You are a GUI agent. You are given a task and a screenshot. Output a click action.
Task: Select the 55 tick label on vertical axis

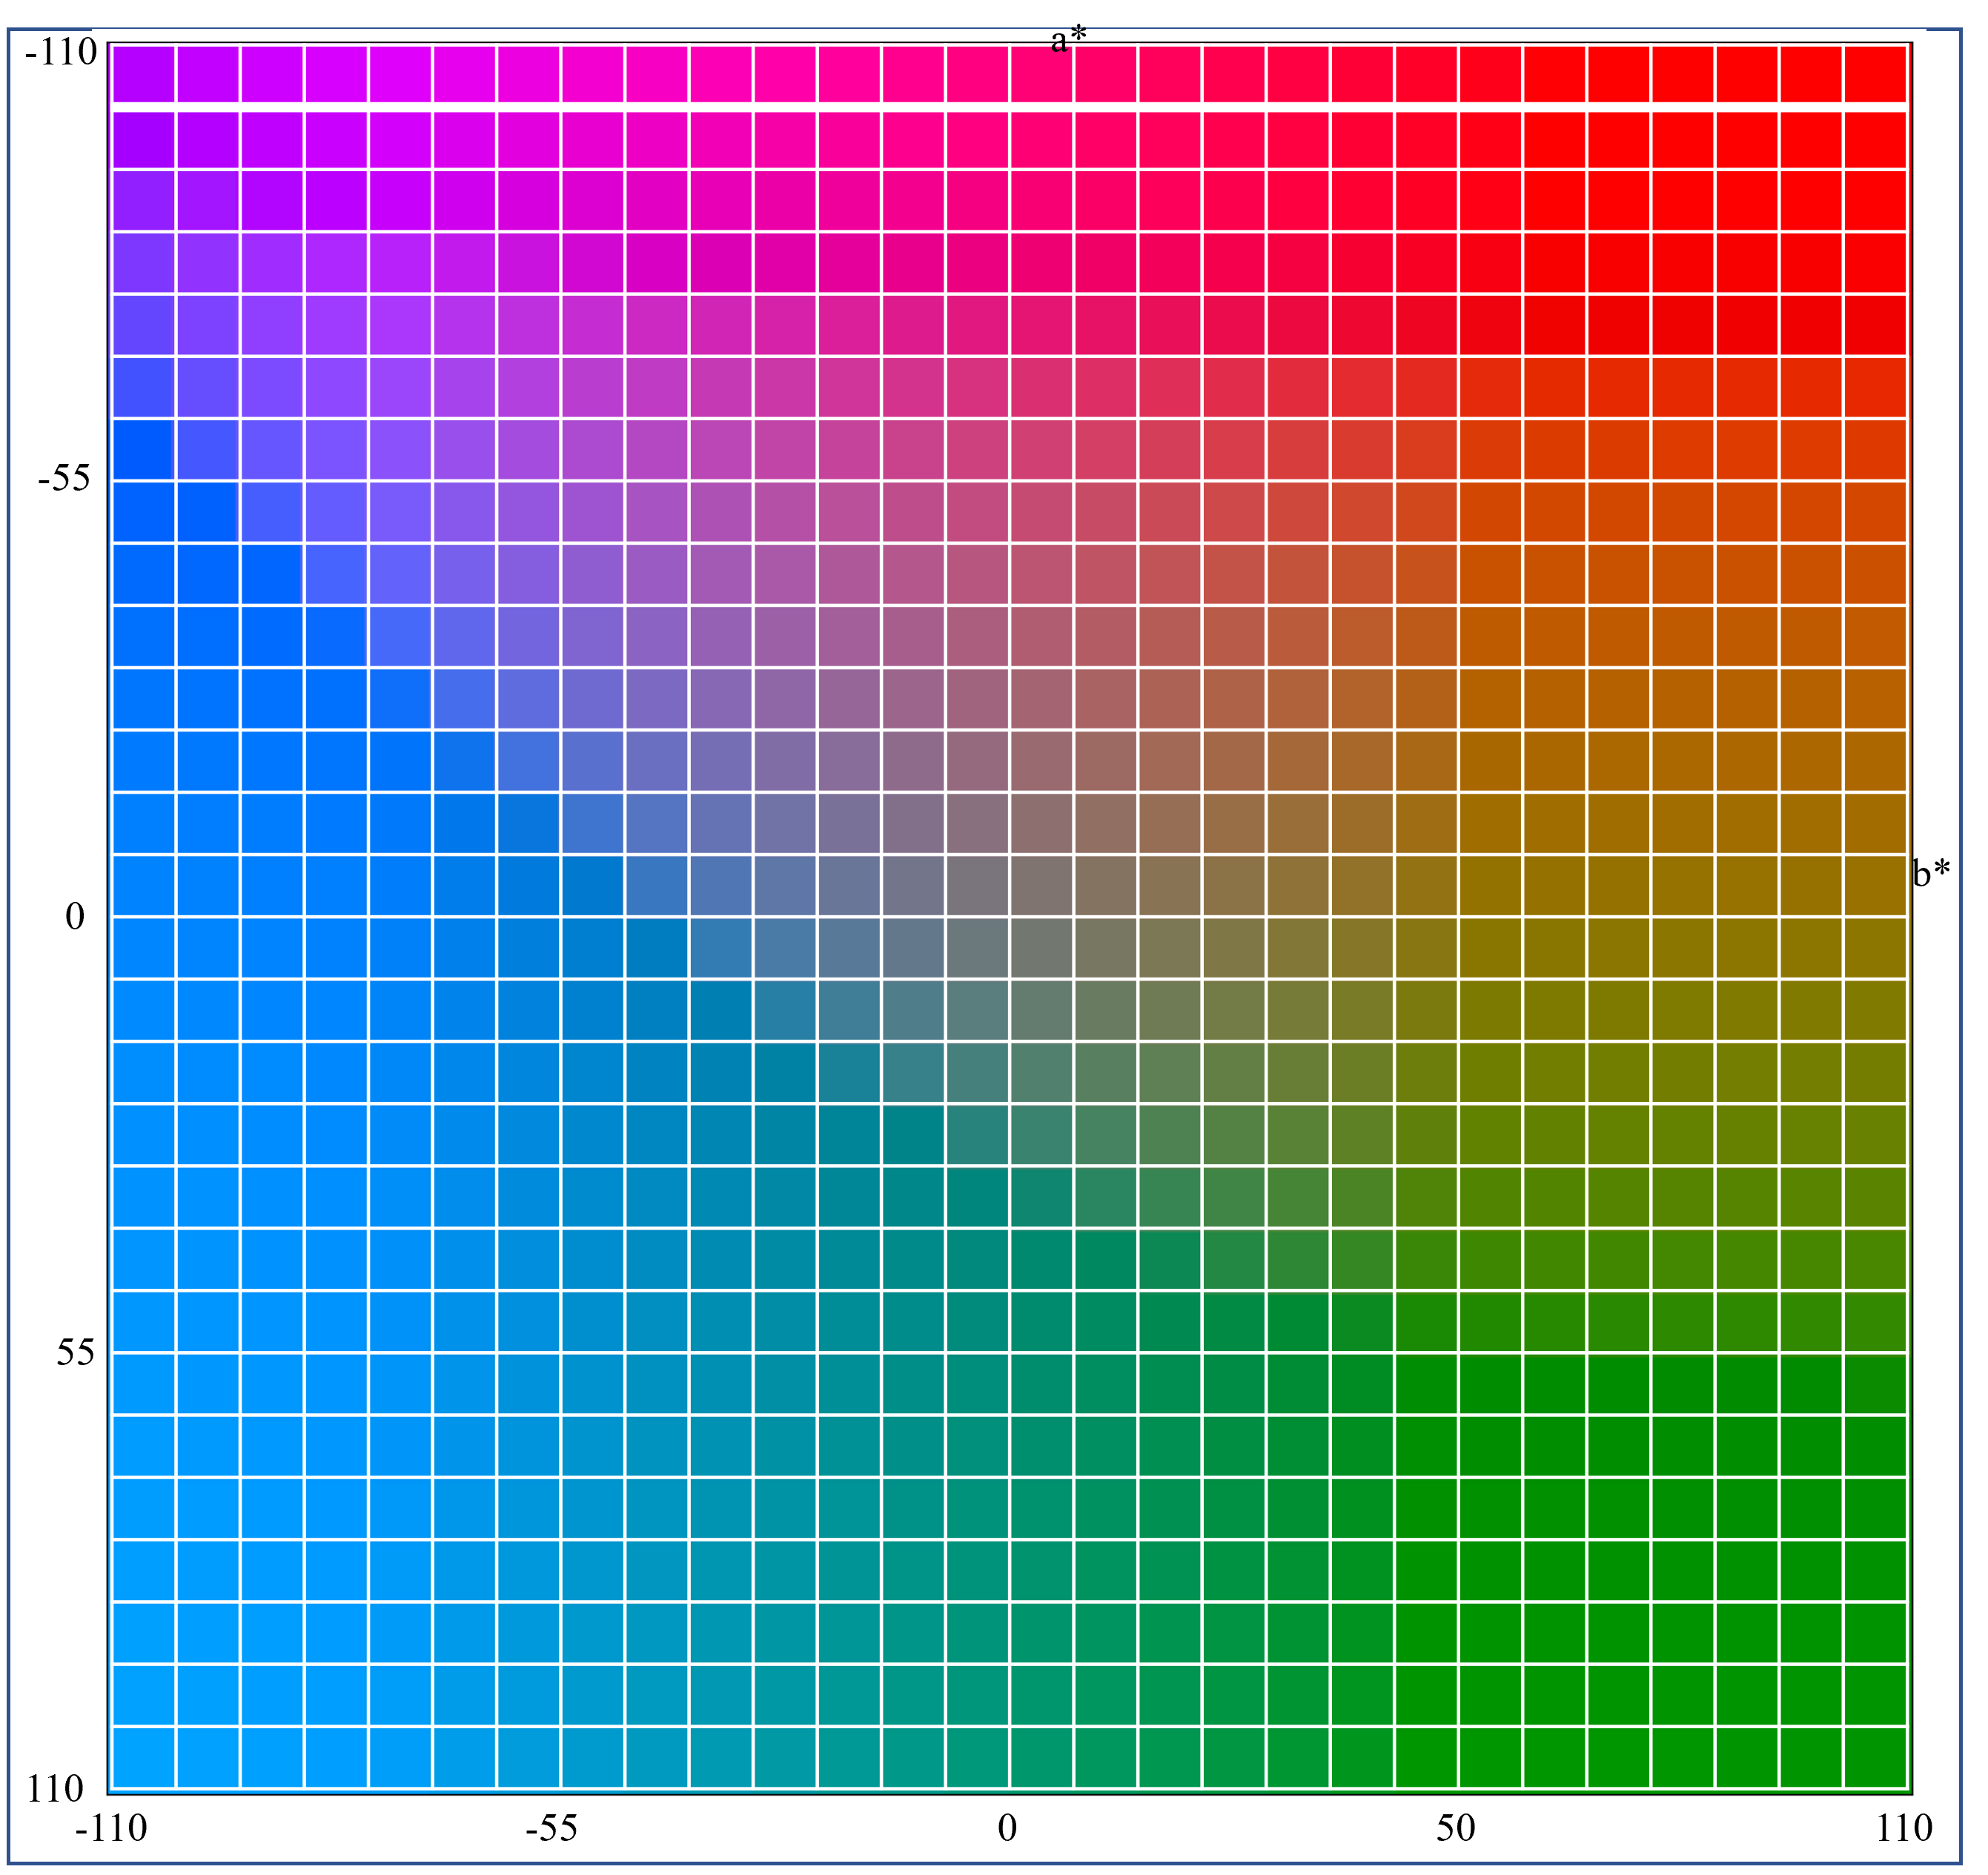pyautogui.click(x=75, y=1352)
